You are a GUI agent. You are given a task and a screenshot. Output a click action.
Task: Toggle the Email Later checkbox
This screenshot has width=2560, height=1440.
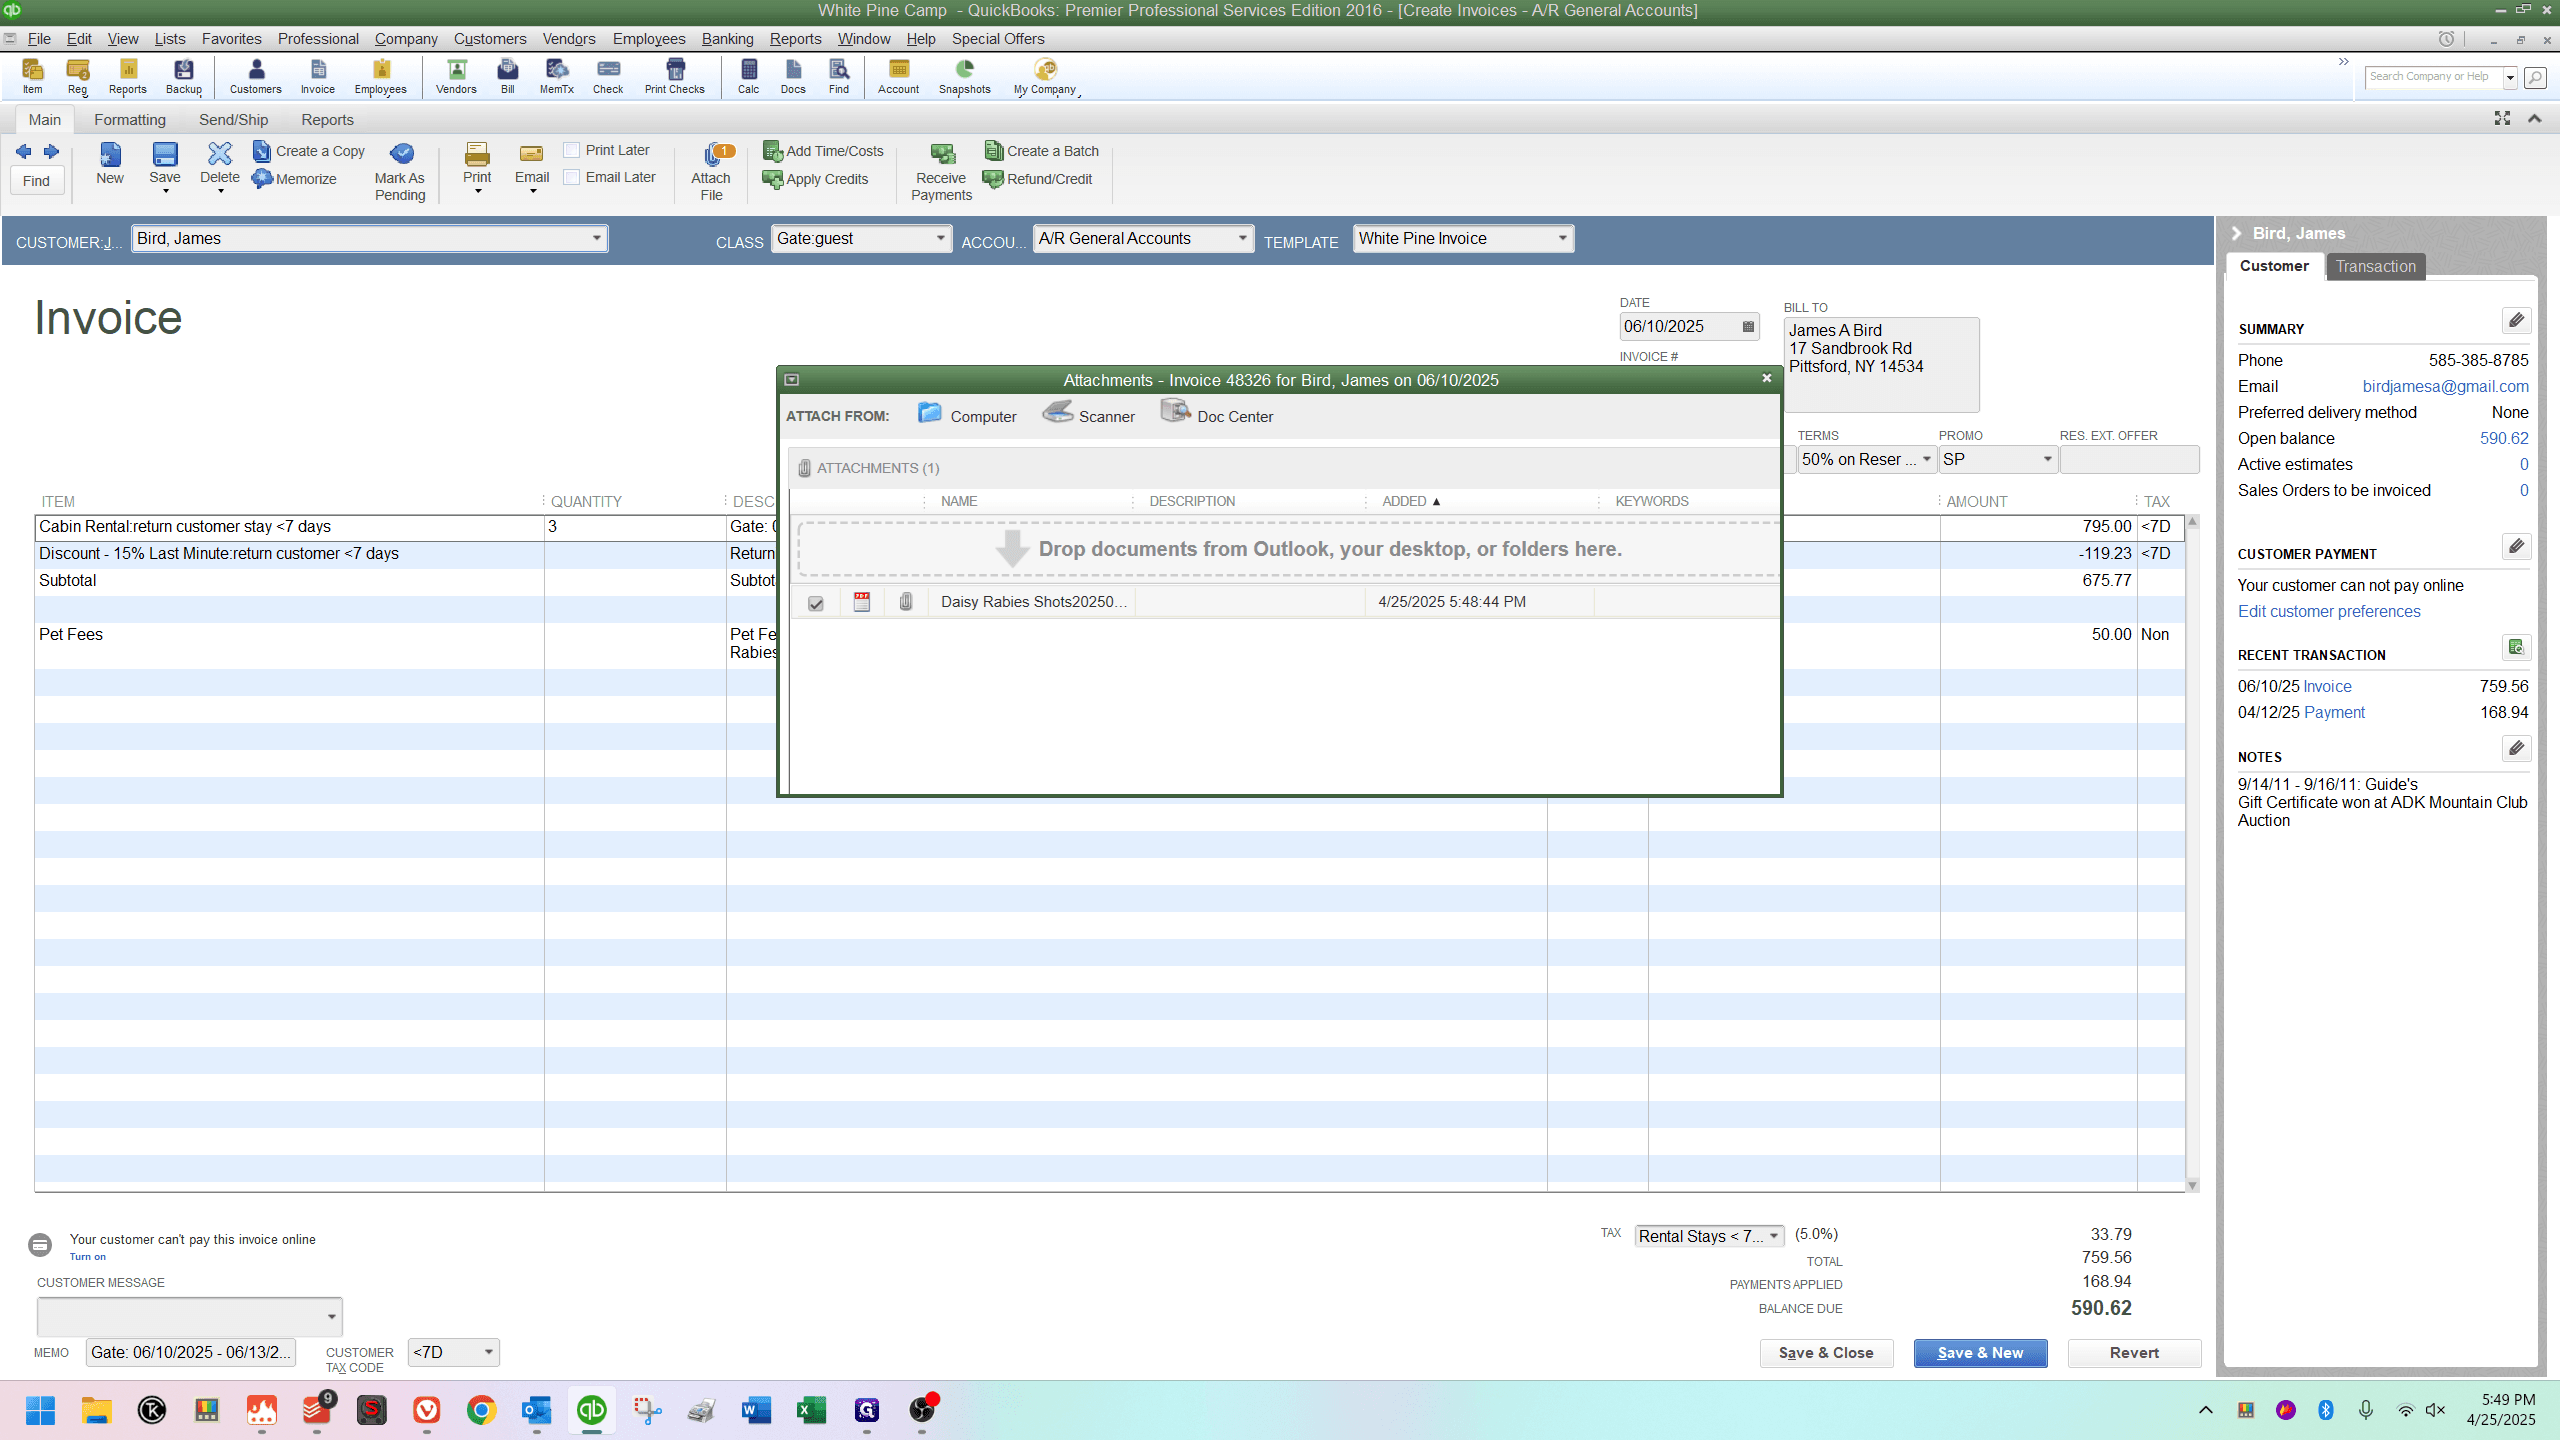[572, 177]
